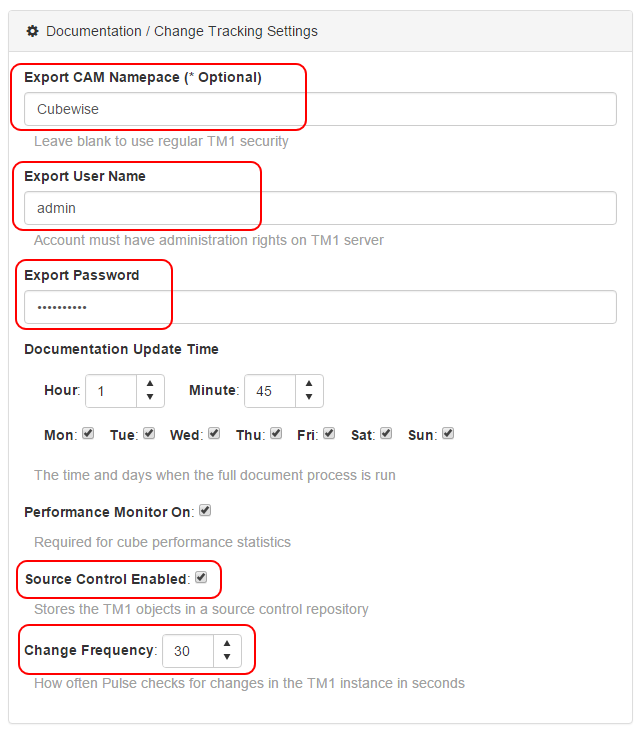Image resolution: width=639 pixels, height=731 pixels.
Task: Increase the Hour value with up arrow
Action: [x=150, y=383]
